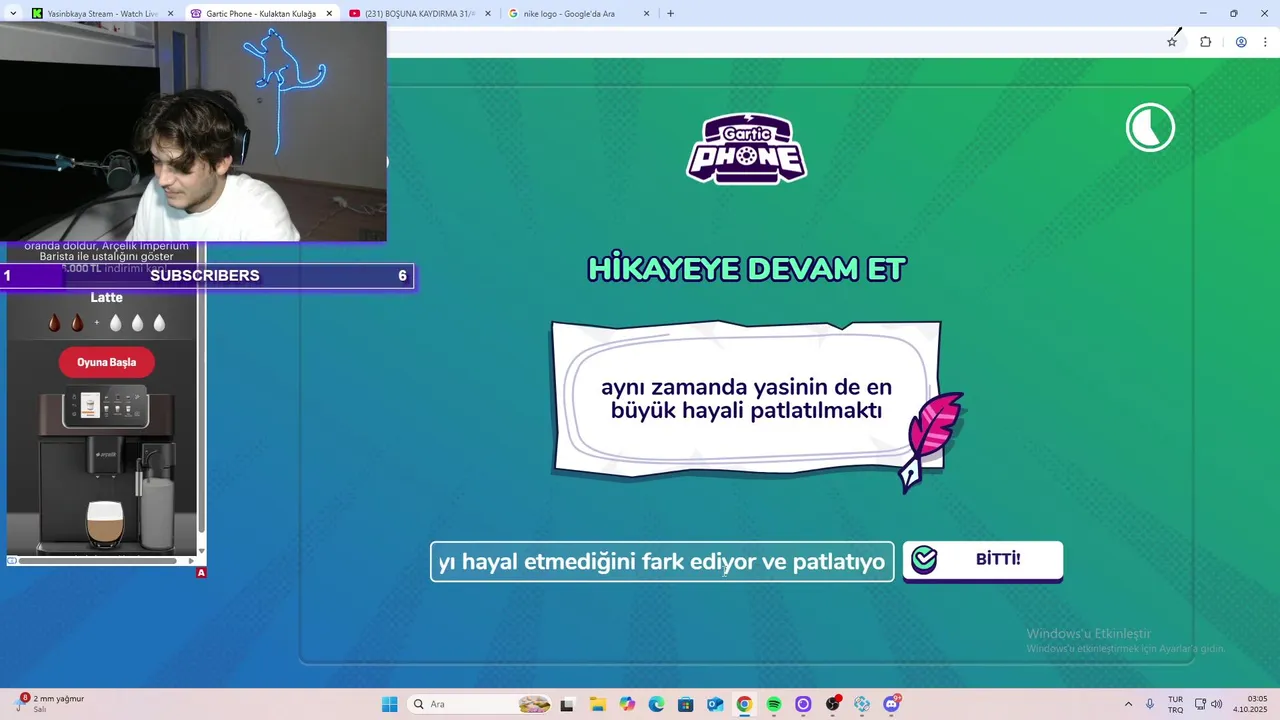The width and height of the screenshot is (1280, 720).
Task: Launch Copilot from the taskbar
Action: click(627, 704)
